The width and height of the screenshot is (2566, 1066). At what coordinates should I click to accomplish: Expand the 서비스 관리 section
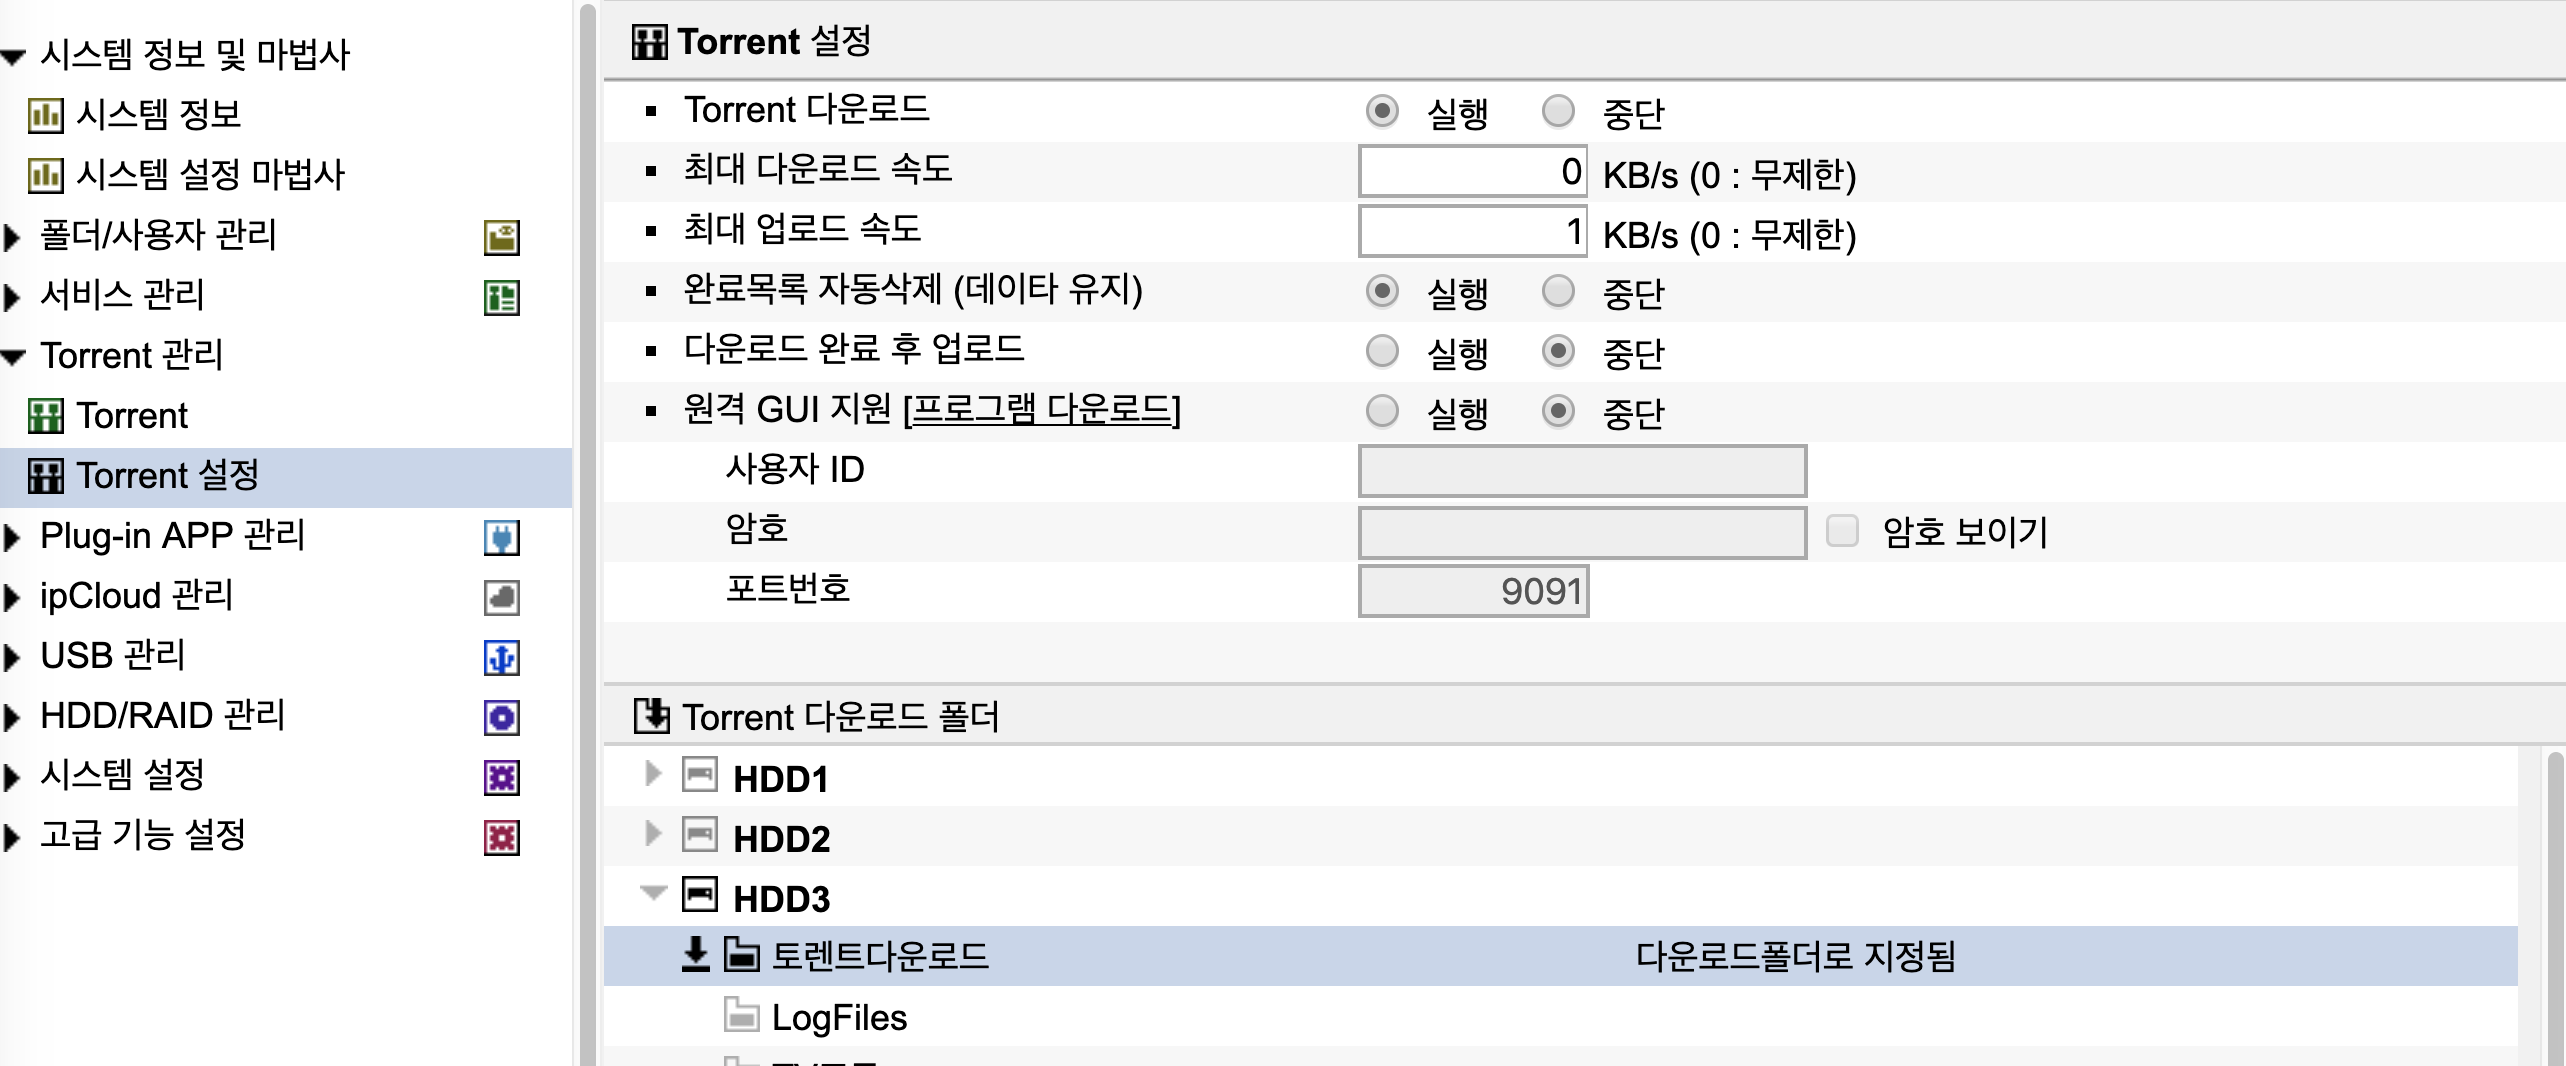tap(12, 297)
